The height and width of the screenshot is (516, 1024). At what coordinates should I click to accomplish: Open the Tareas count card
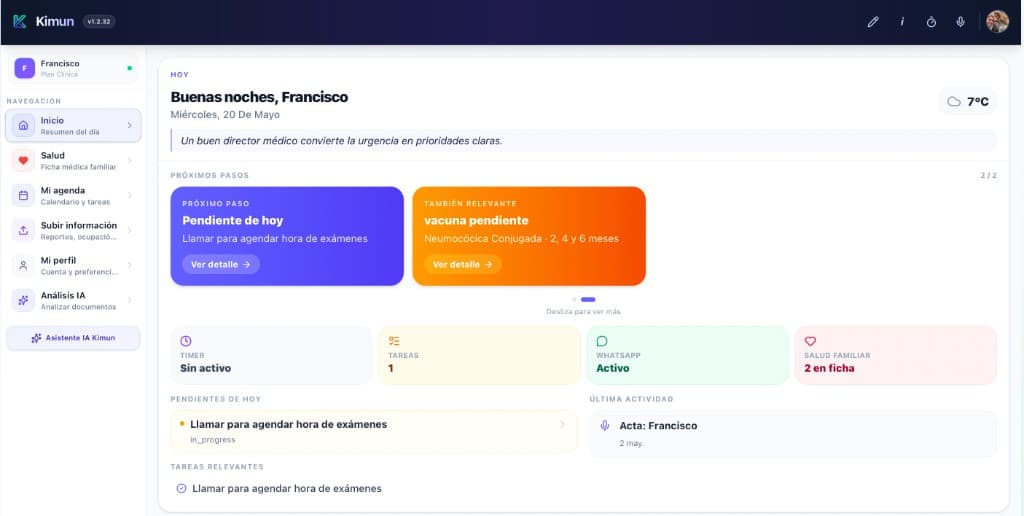(x=479, y=355)
